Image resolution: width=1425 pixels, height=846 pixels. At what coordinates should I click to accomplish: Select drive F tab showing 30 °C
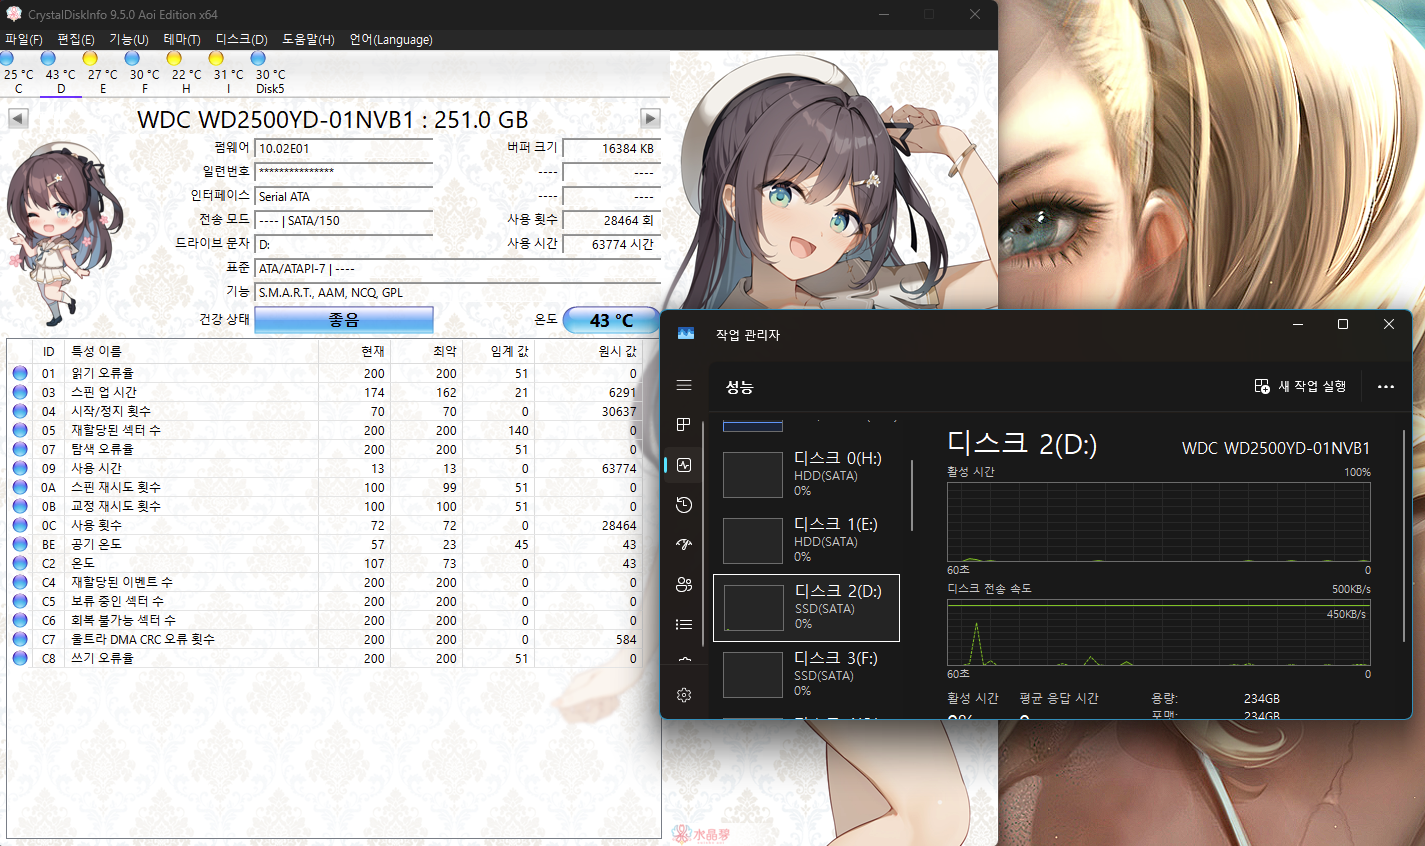pos(144,73)
